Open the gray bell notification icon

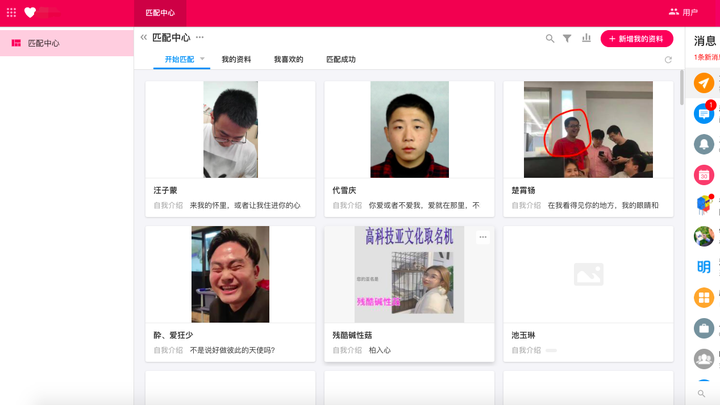(703, 144)
